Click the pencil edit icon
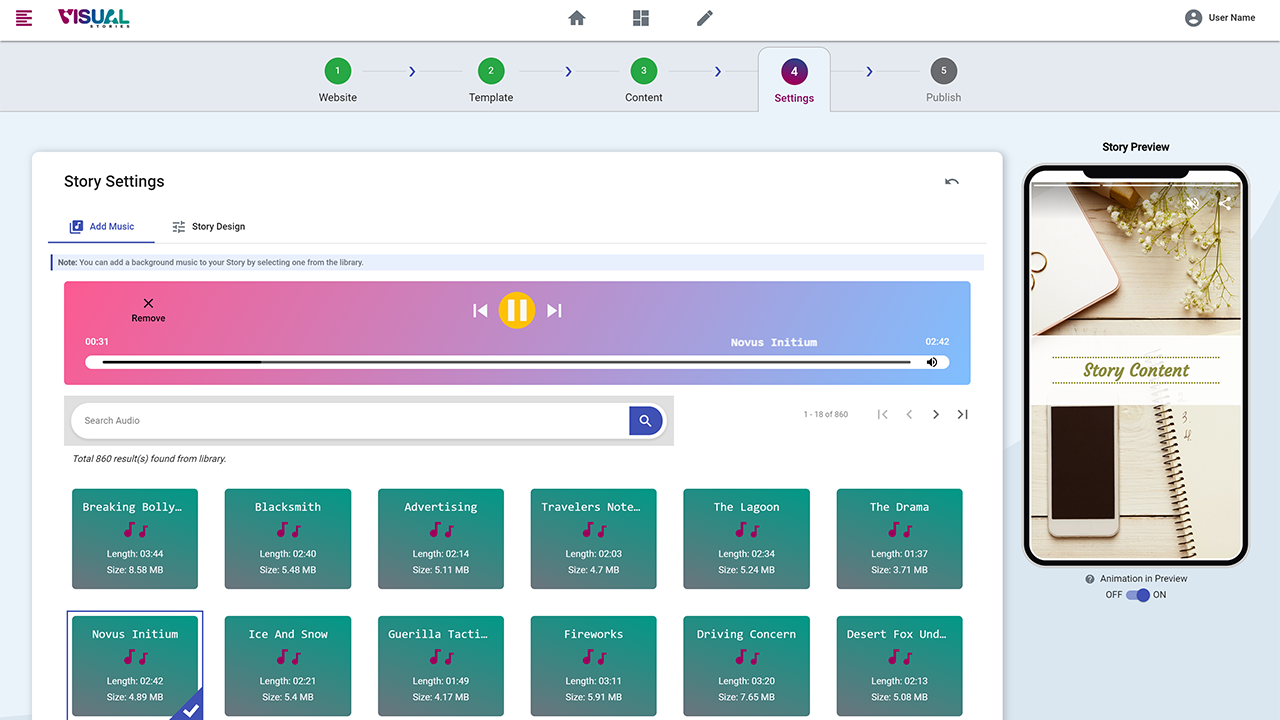 (x=705, y=18)
